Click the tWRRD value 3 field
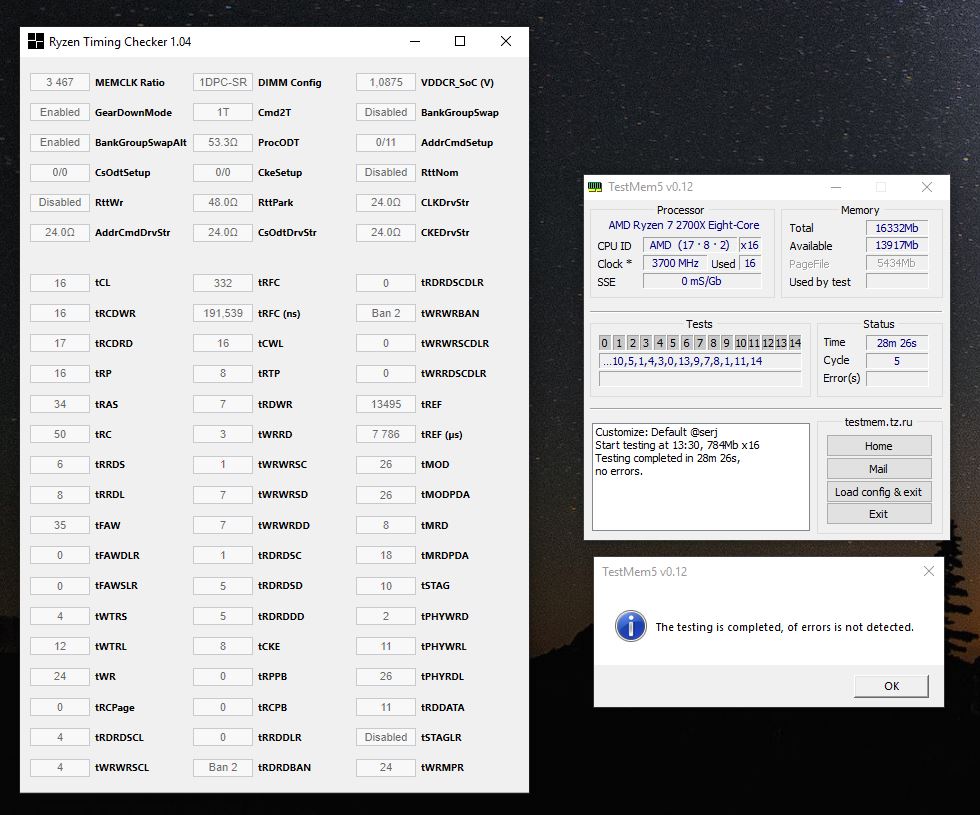 pos(223,434)
